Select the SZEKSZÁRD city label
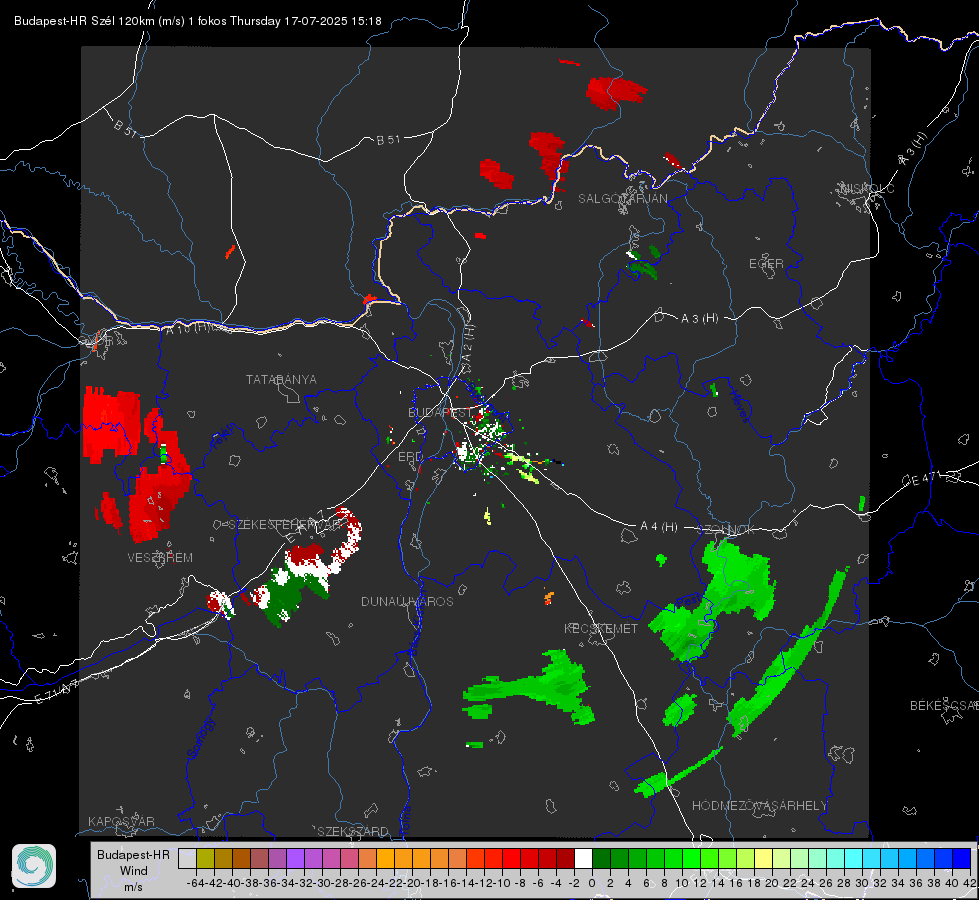979x900 pixels. (x=353, y=831)
